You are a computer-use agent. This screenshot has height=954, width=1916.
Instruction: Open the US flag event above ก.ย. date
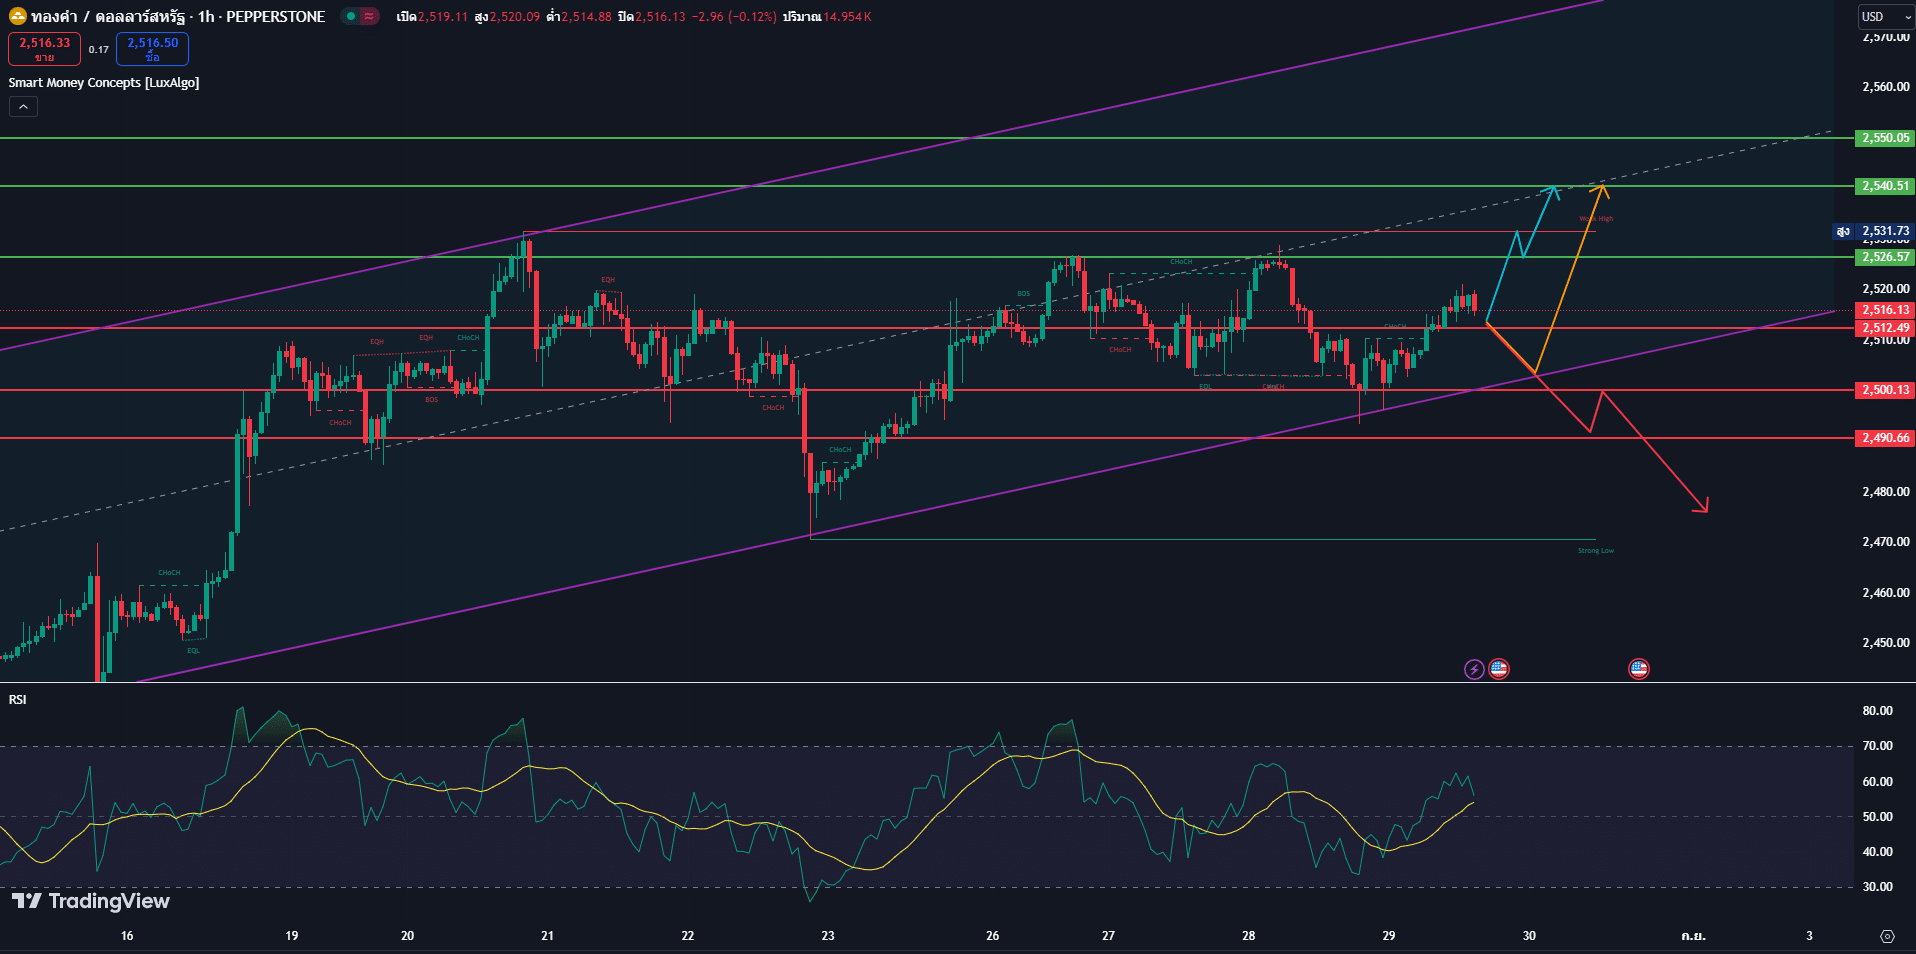pyautogui.click(x=1638, y=669)
